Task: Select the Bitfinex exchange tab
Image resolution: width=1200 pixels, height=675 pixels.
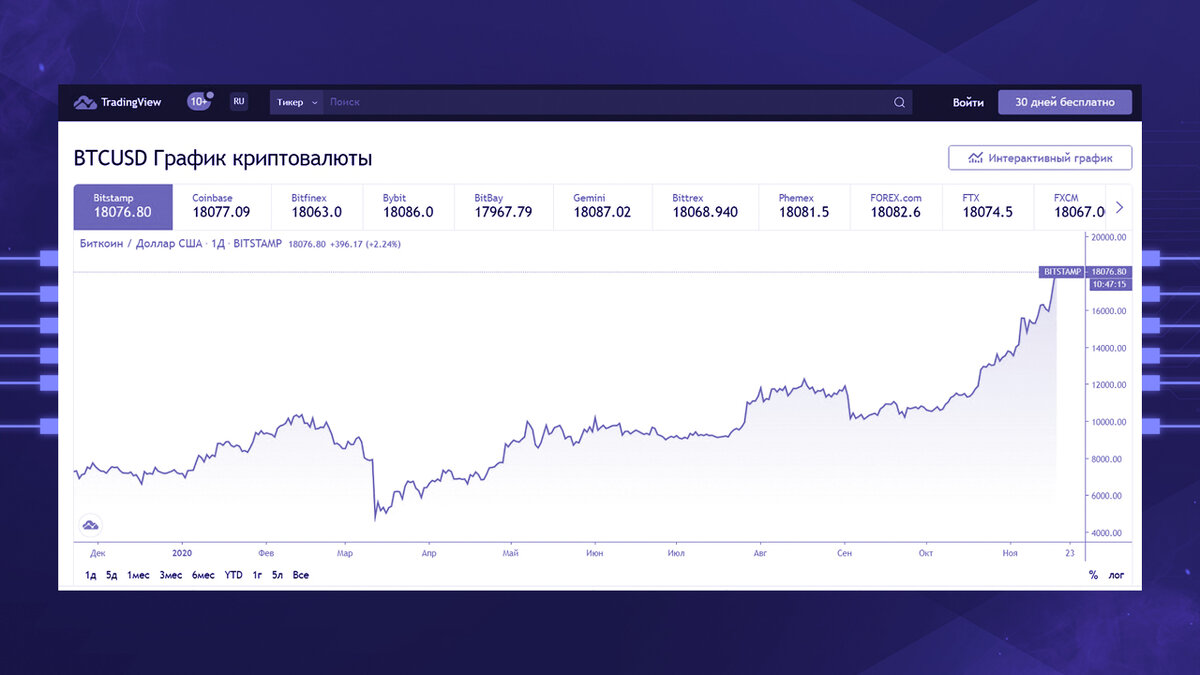Action: click(317, 206)
